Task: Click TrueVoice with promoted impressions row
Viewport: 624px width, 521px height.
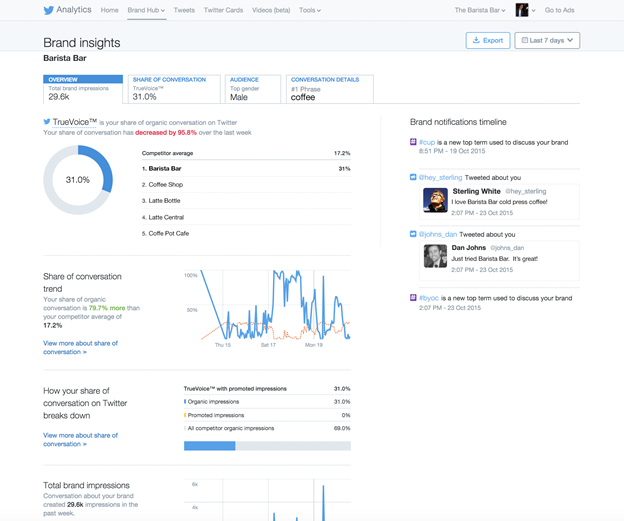Action: pyautogui.click(x=267, y=388)
